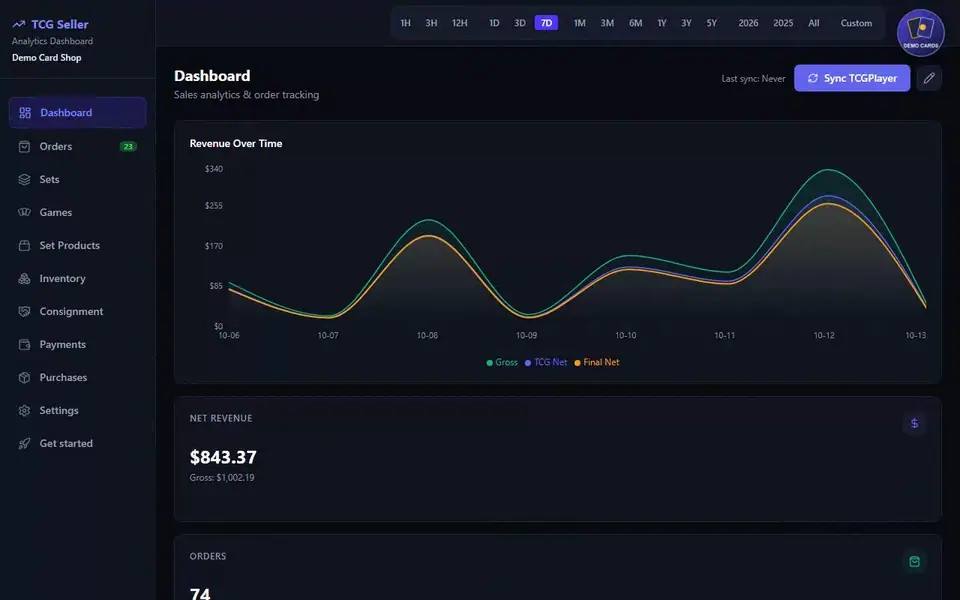Toggle the Final Net legend series
This screenshot has height=600, width=960.
pyautogui.click(x=597, y=362)
